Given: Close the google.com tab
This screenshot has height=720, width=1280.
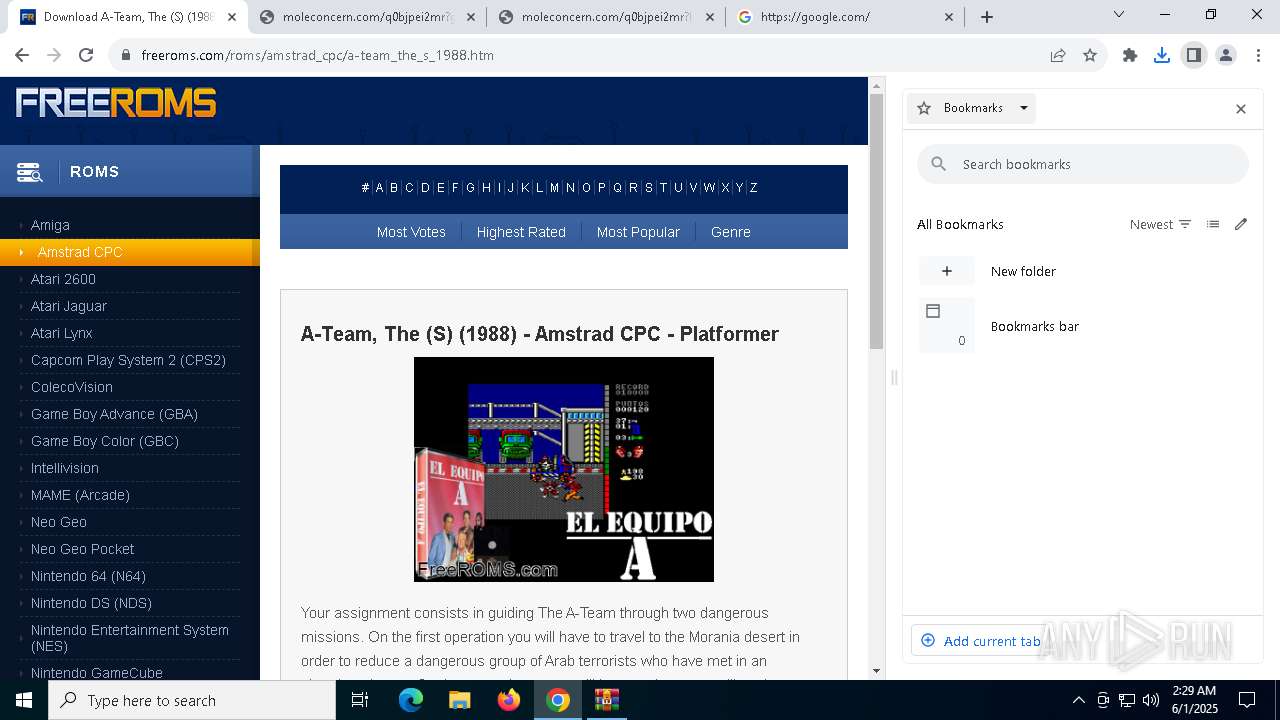Looking at the screenshot, I should (x=949, y=17).
